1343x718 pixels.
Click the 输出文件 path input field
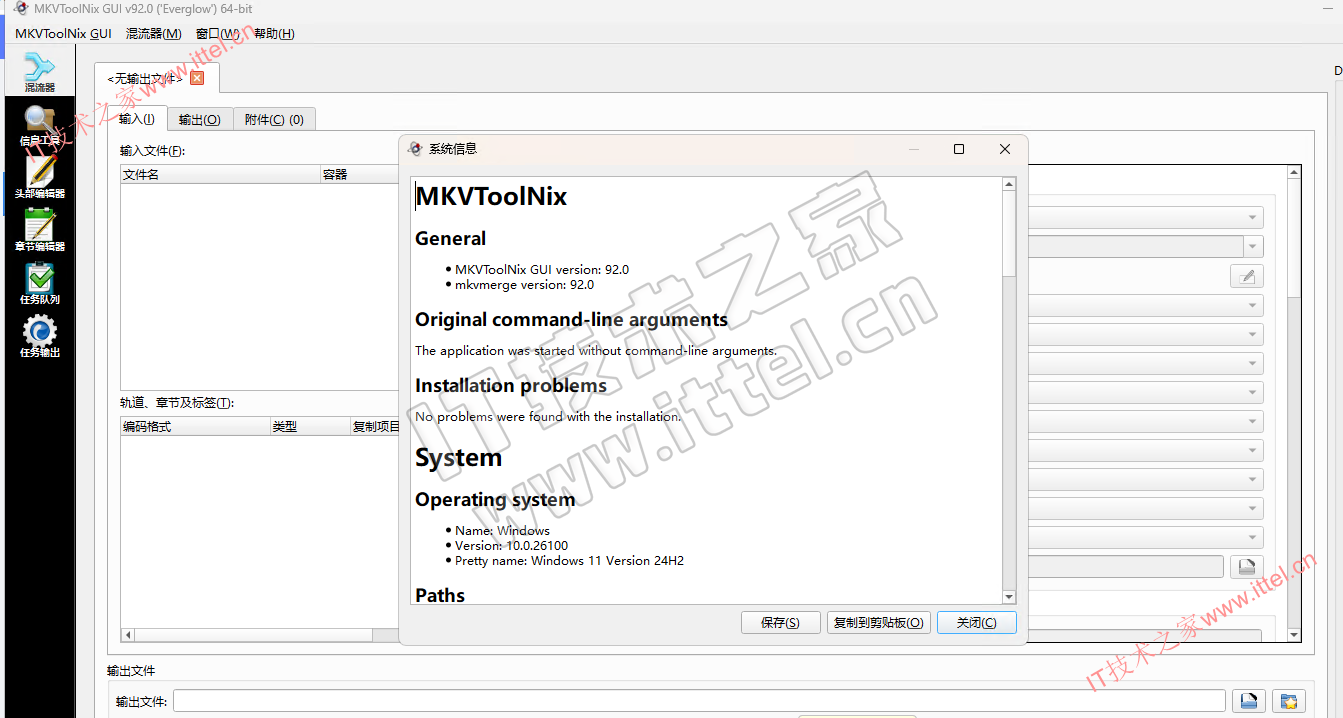click(x=699, y=701)
